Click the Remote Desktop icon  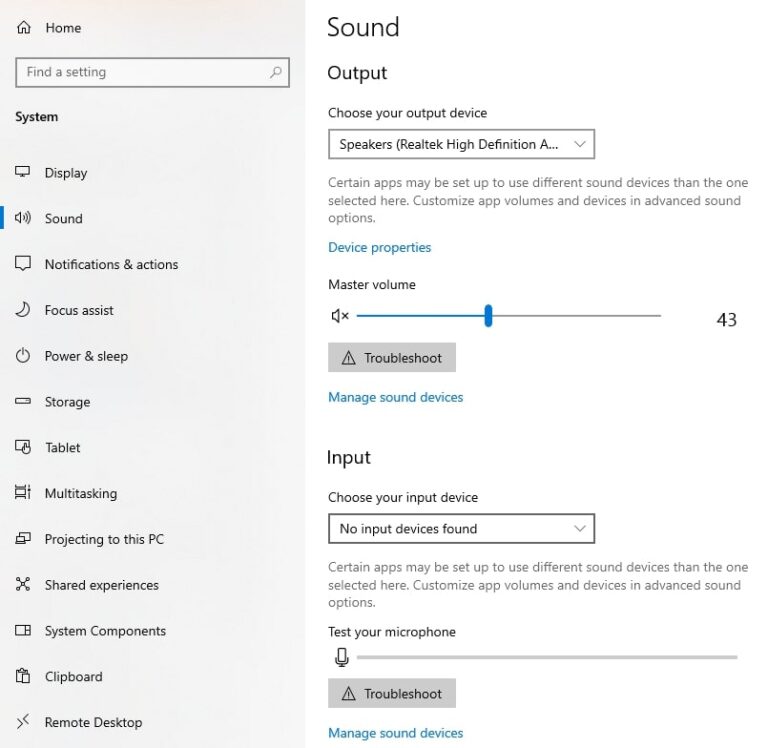[23, 722]
